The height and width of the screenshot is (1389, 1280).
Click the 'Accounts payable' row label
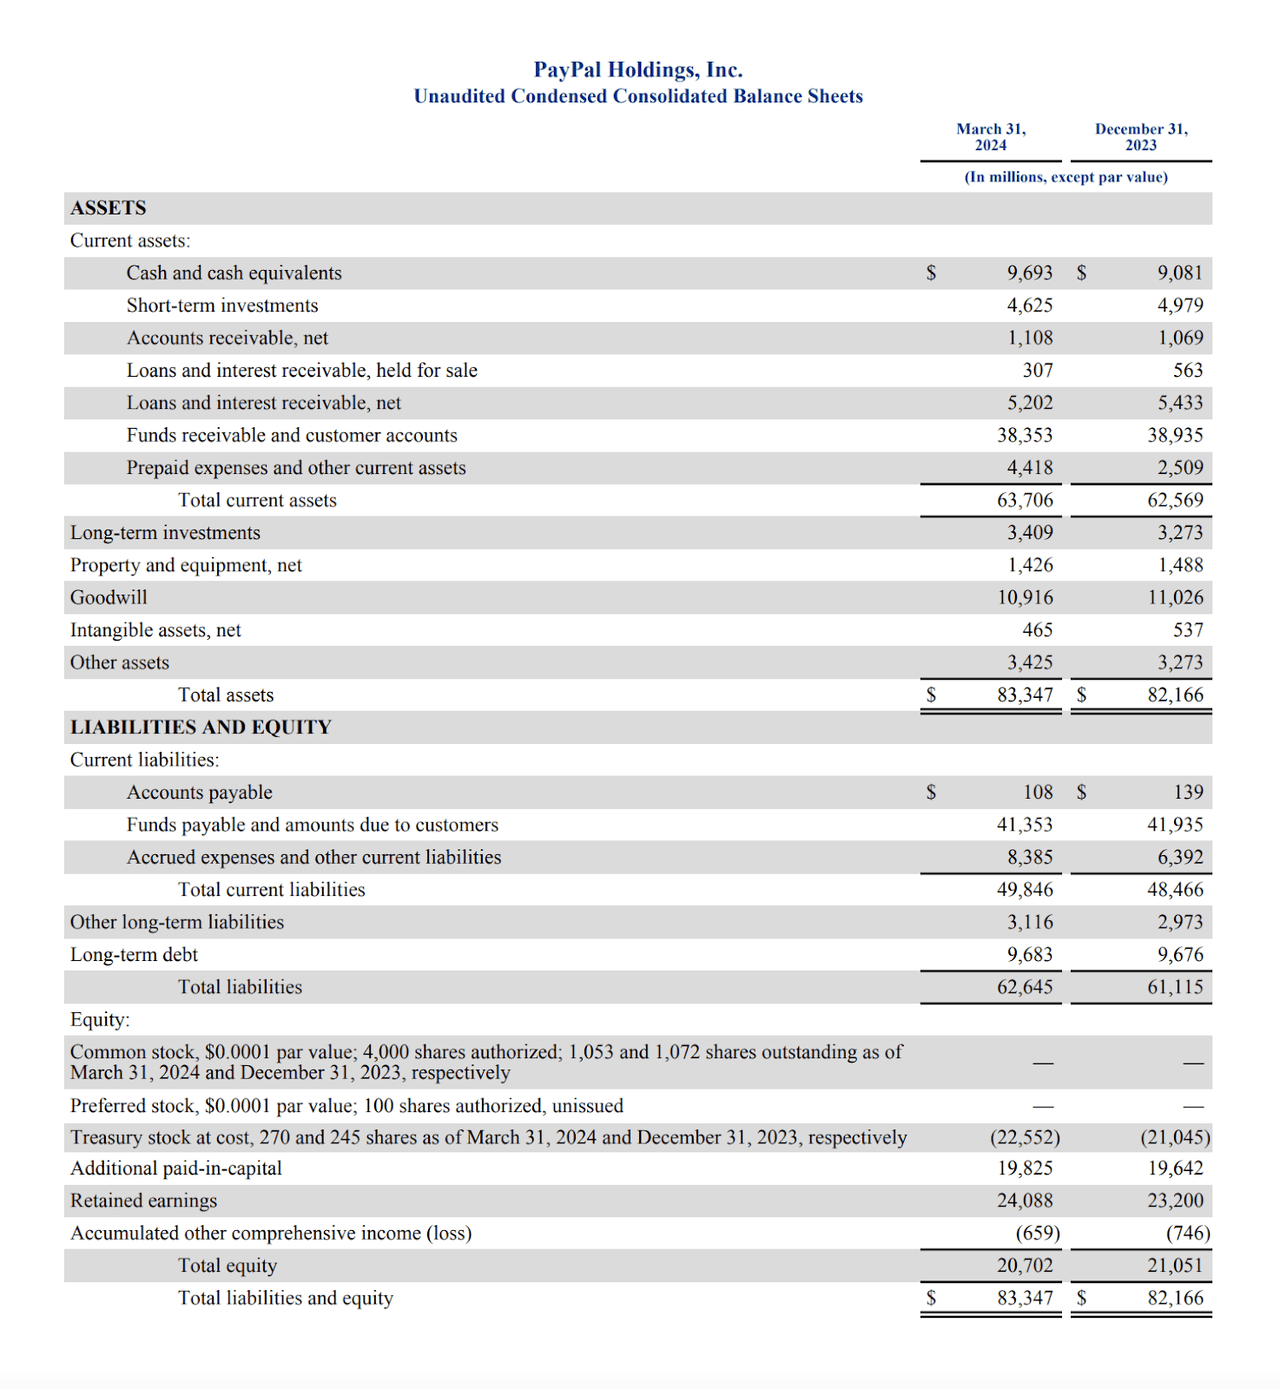[199, 793]
